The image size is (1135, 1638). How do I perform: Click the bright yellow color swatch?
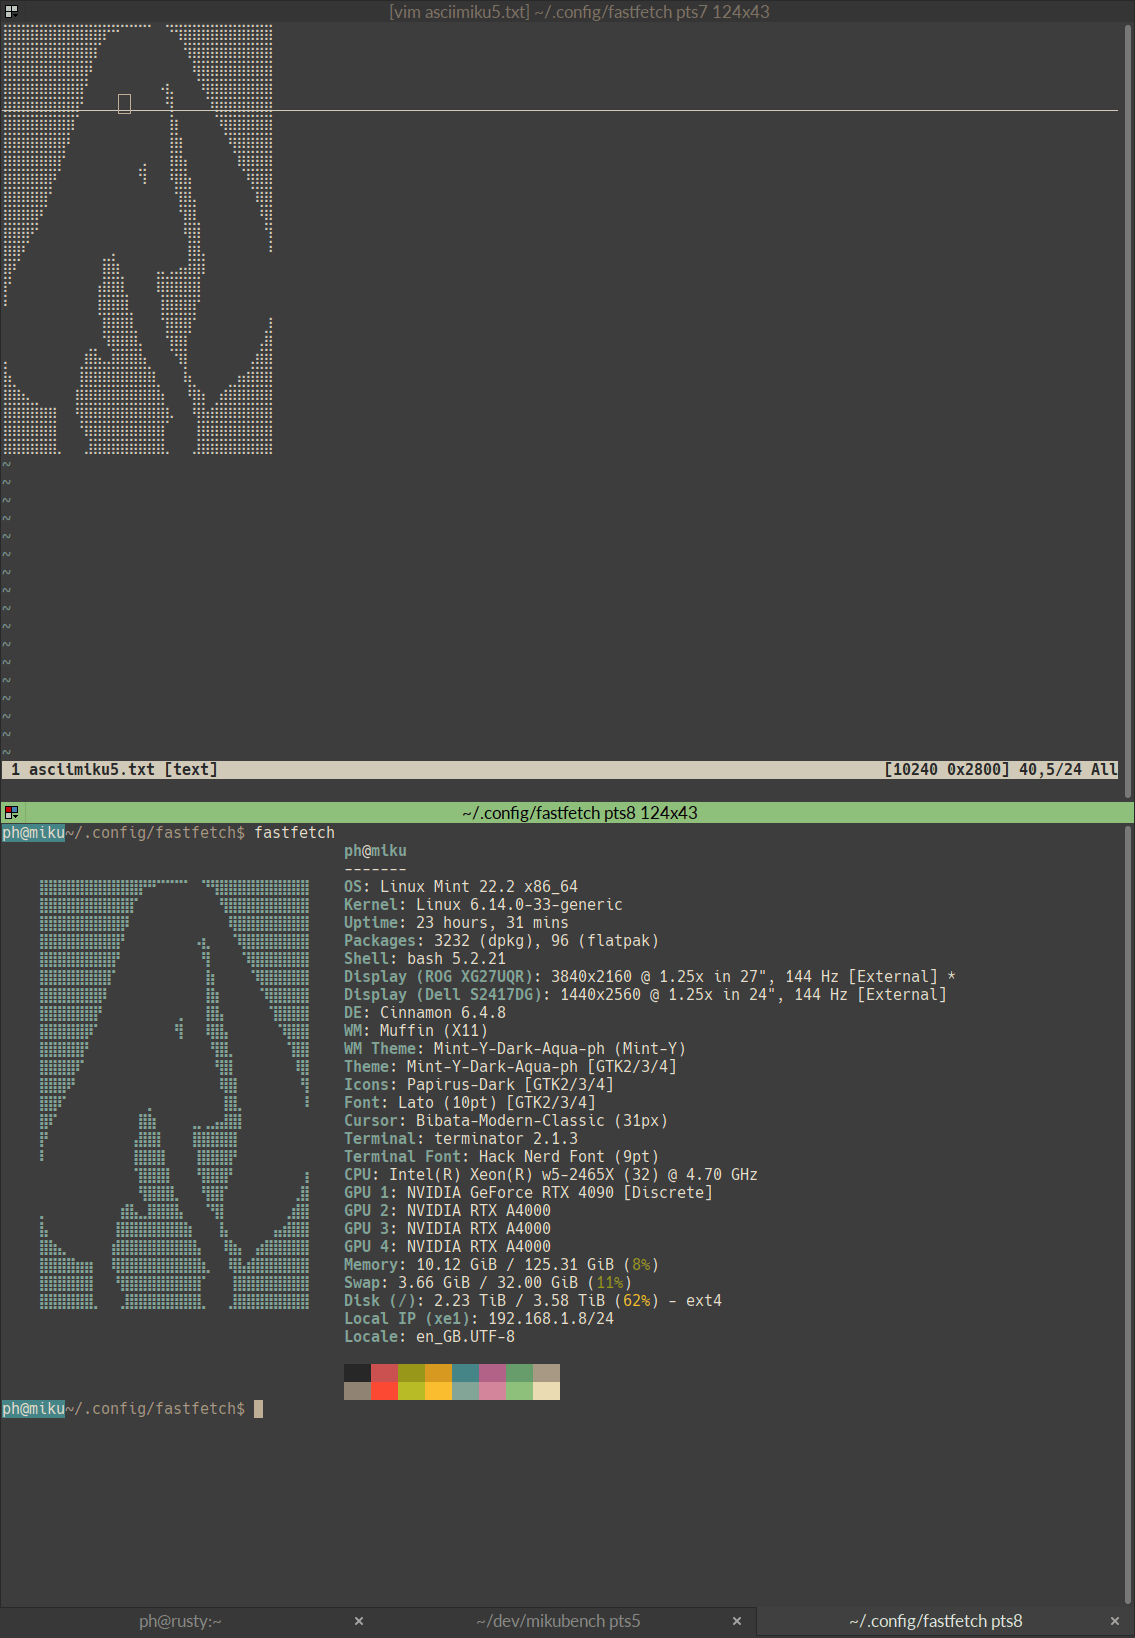click(x=438, y=1391)
